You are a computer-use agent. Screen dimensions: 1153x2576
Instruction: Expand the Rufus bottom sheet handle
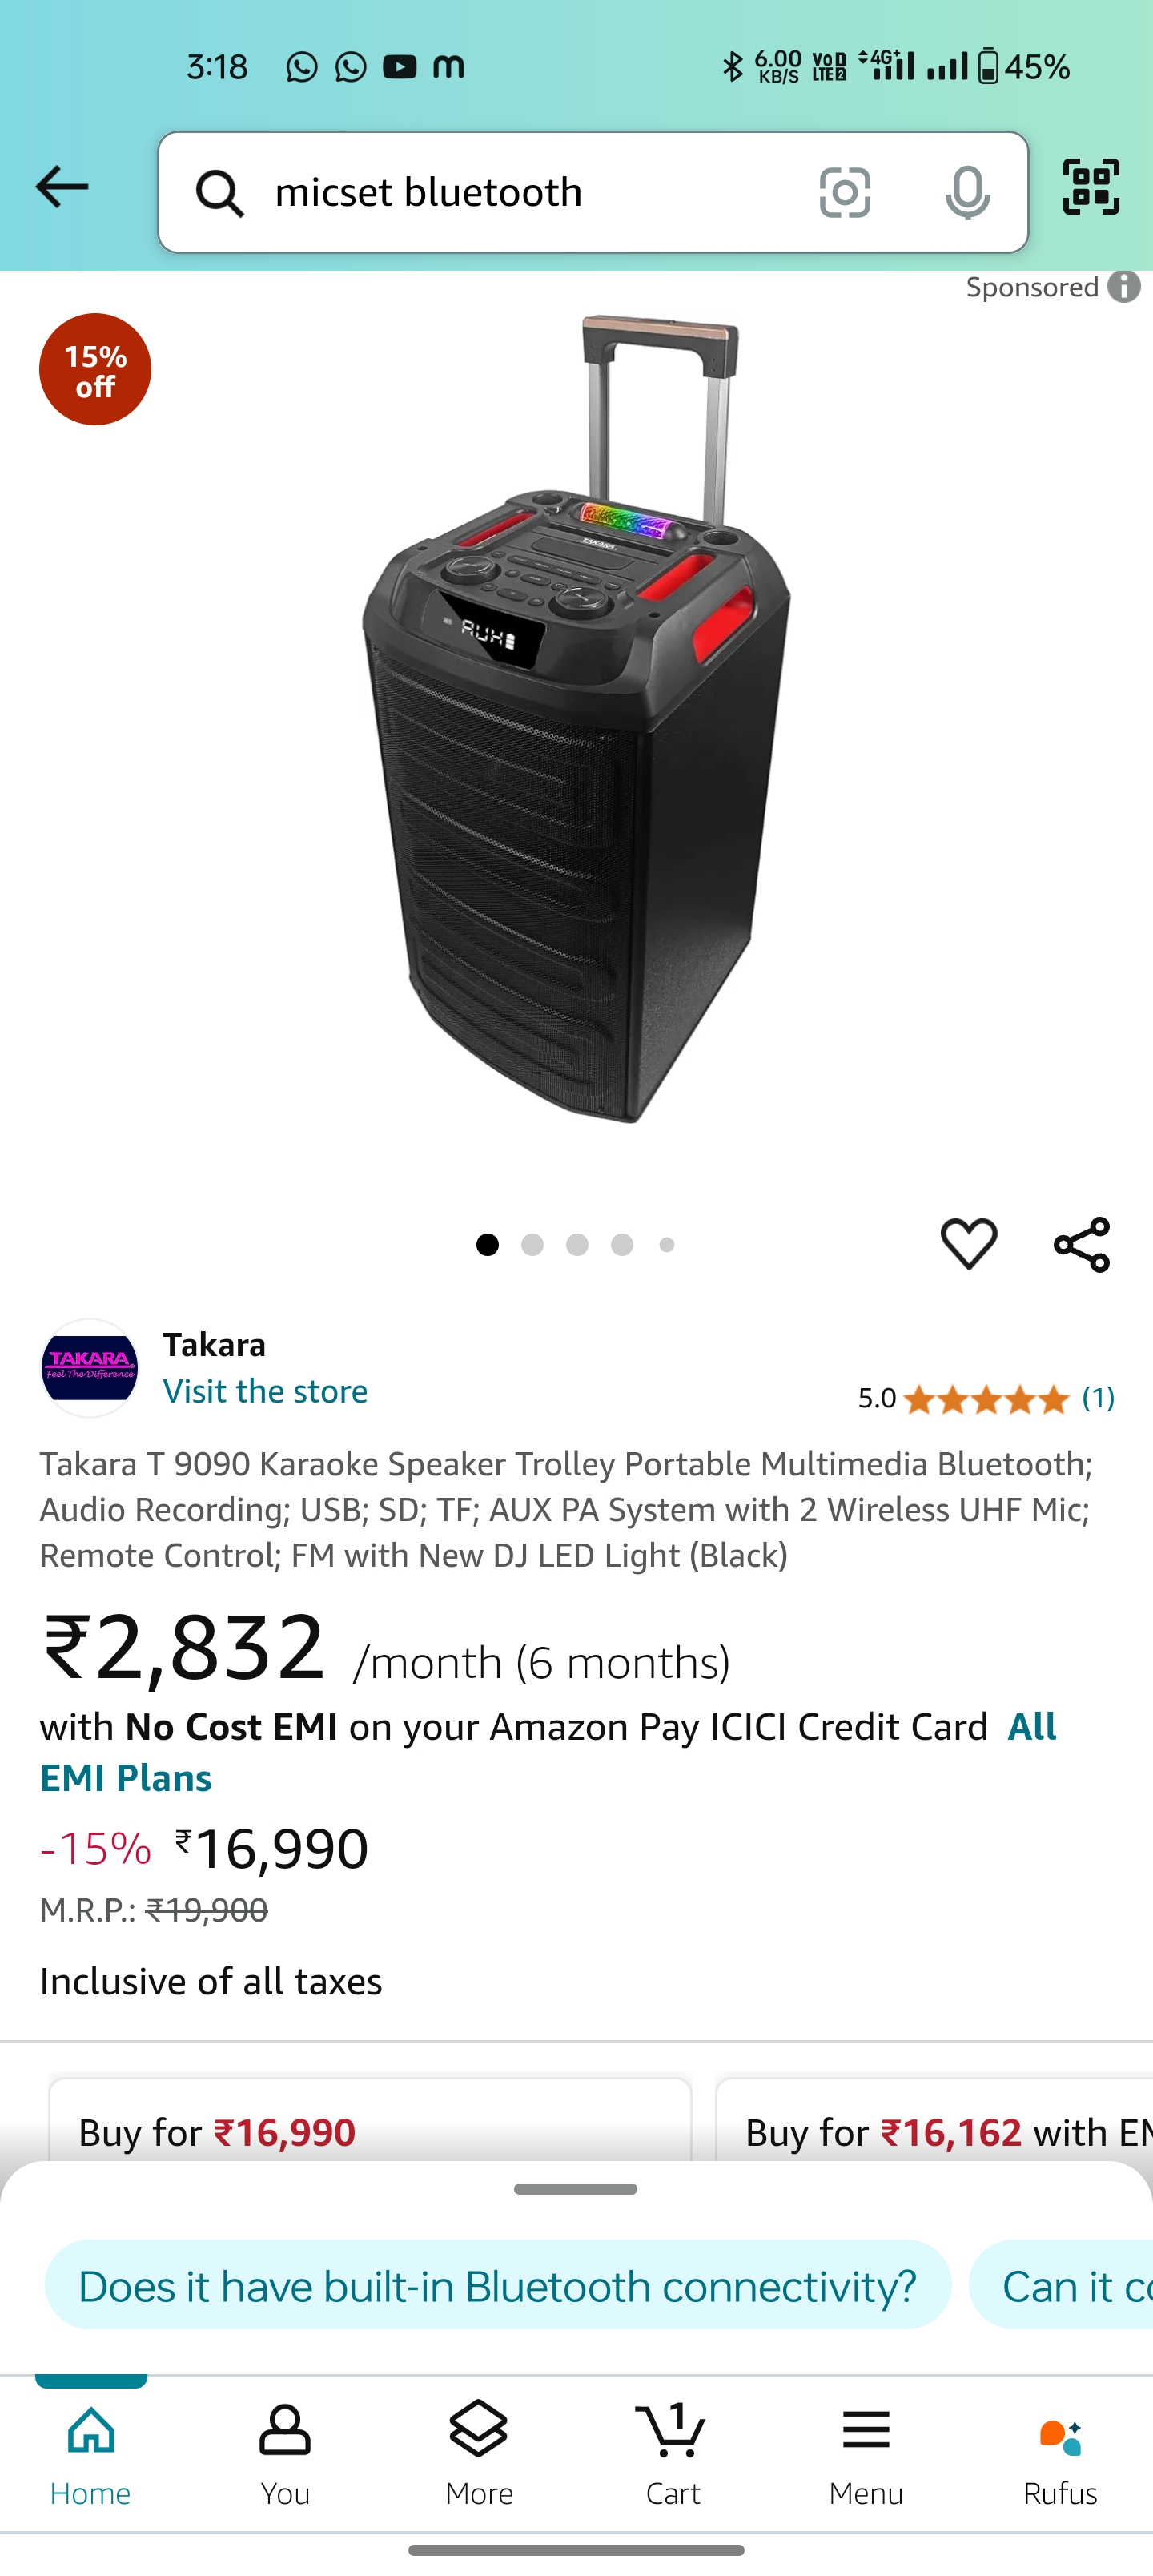(576, 2189)
